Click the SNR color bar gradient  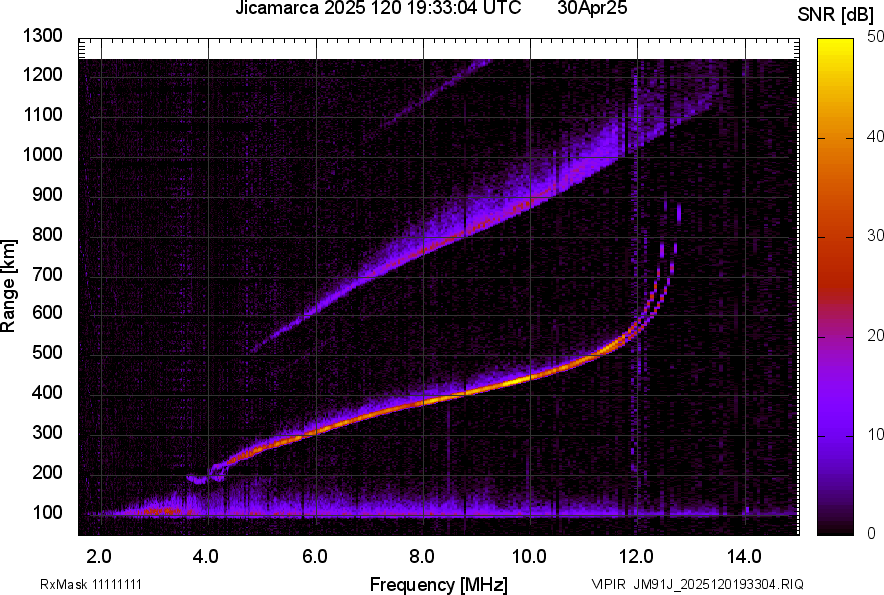(836, 287)
